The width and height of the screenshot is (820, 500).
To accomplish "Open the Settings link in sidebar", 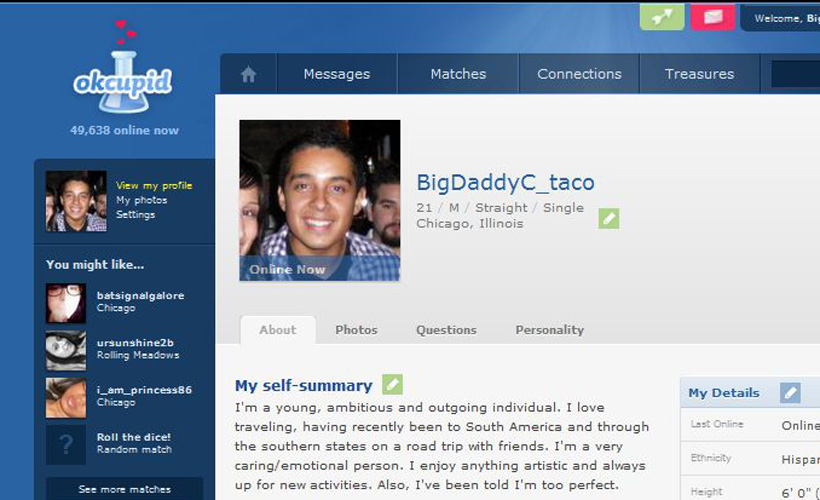I will click(x=135, y=214).
